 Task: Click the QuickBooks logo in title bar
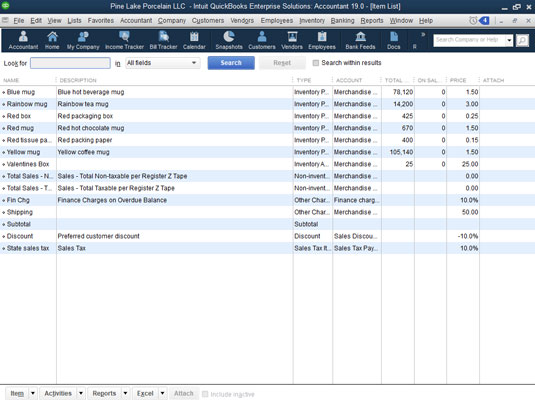5,6
